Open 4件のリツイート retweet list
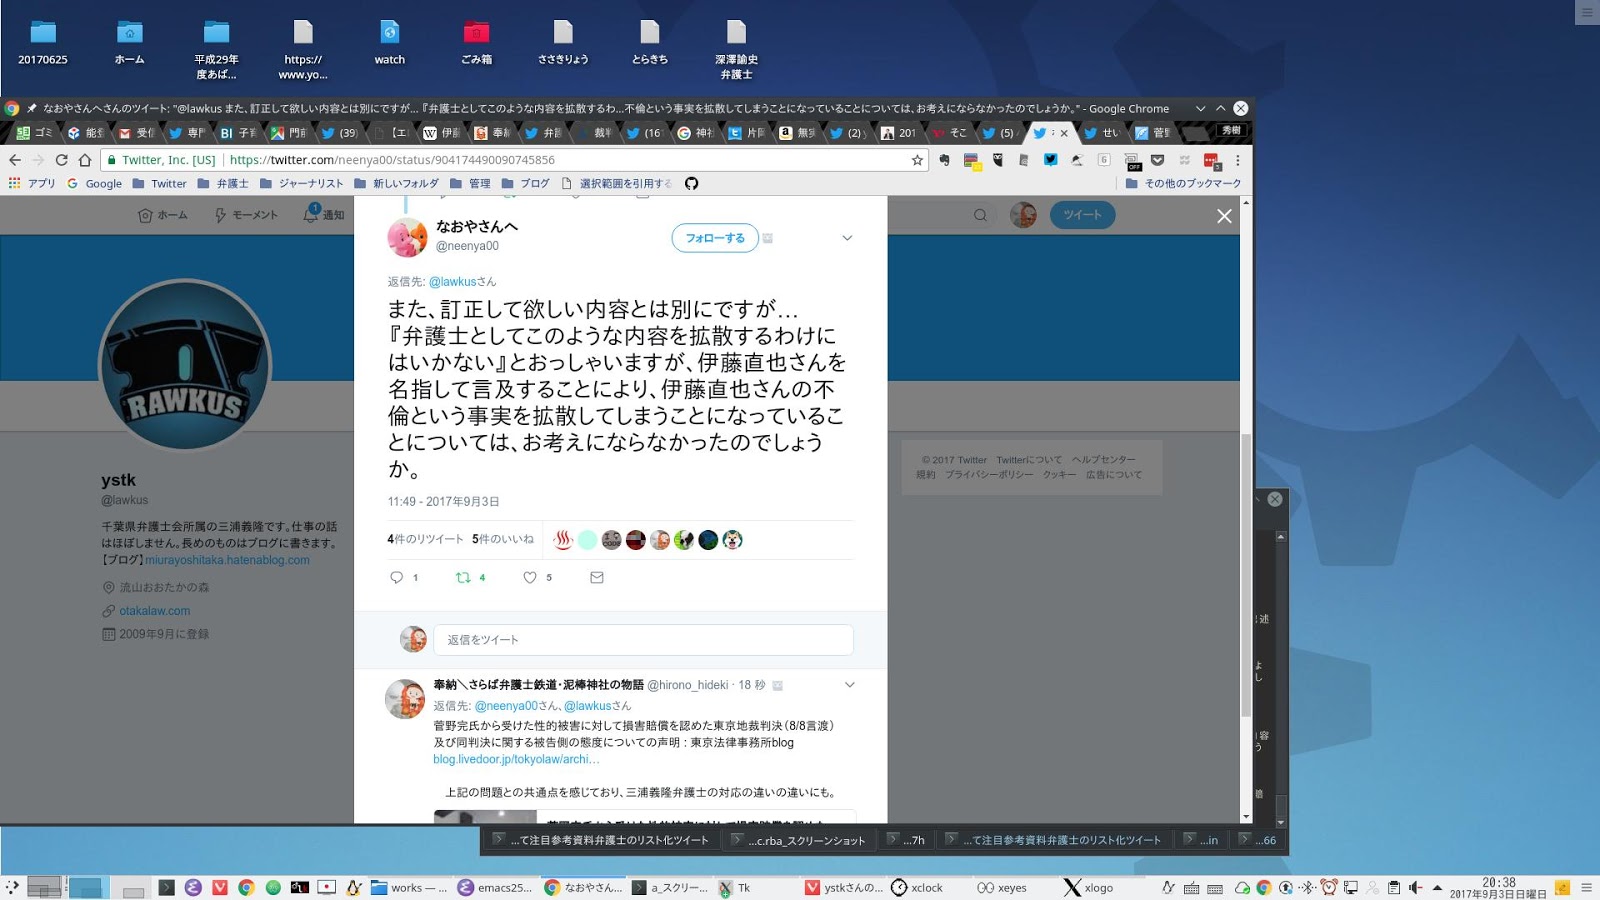The height and width of the screenshot is (900, 1600). (425, 539)
